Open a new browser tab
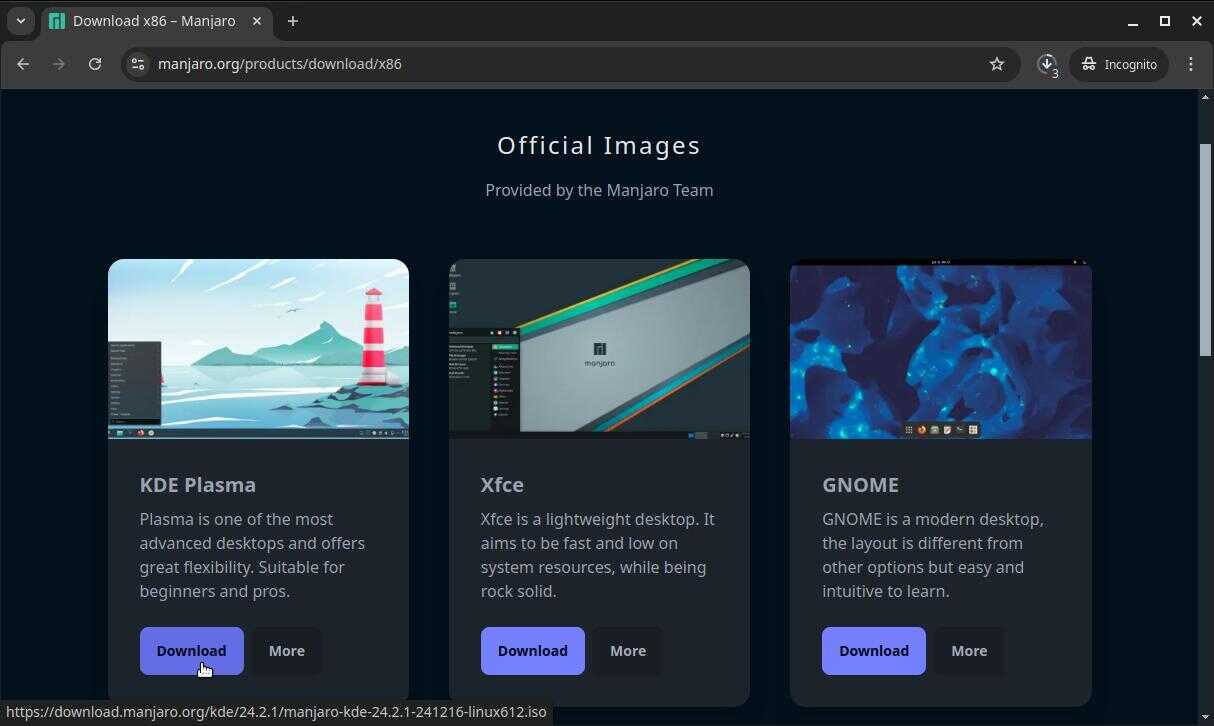The image size is (1214, 726). pyautogui.click(x=293, y=21)
